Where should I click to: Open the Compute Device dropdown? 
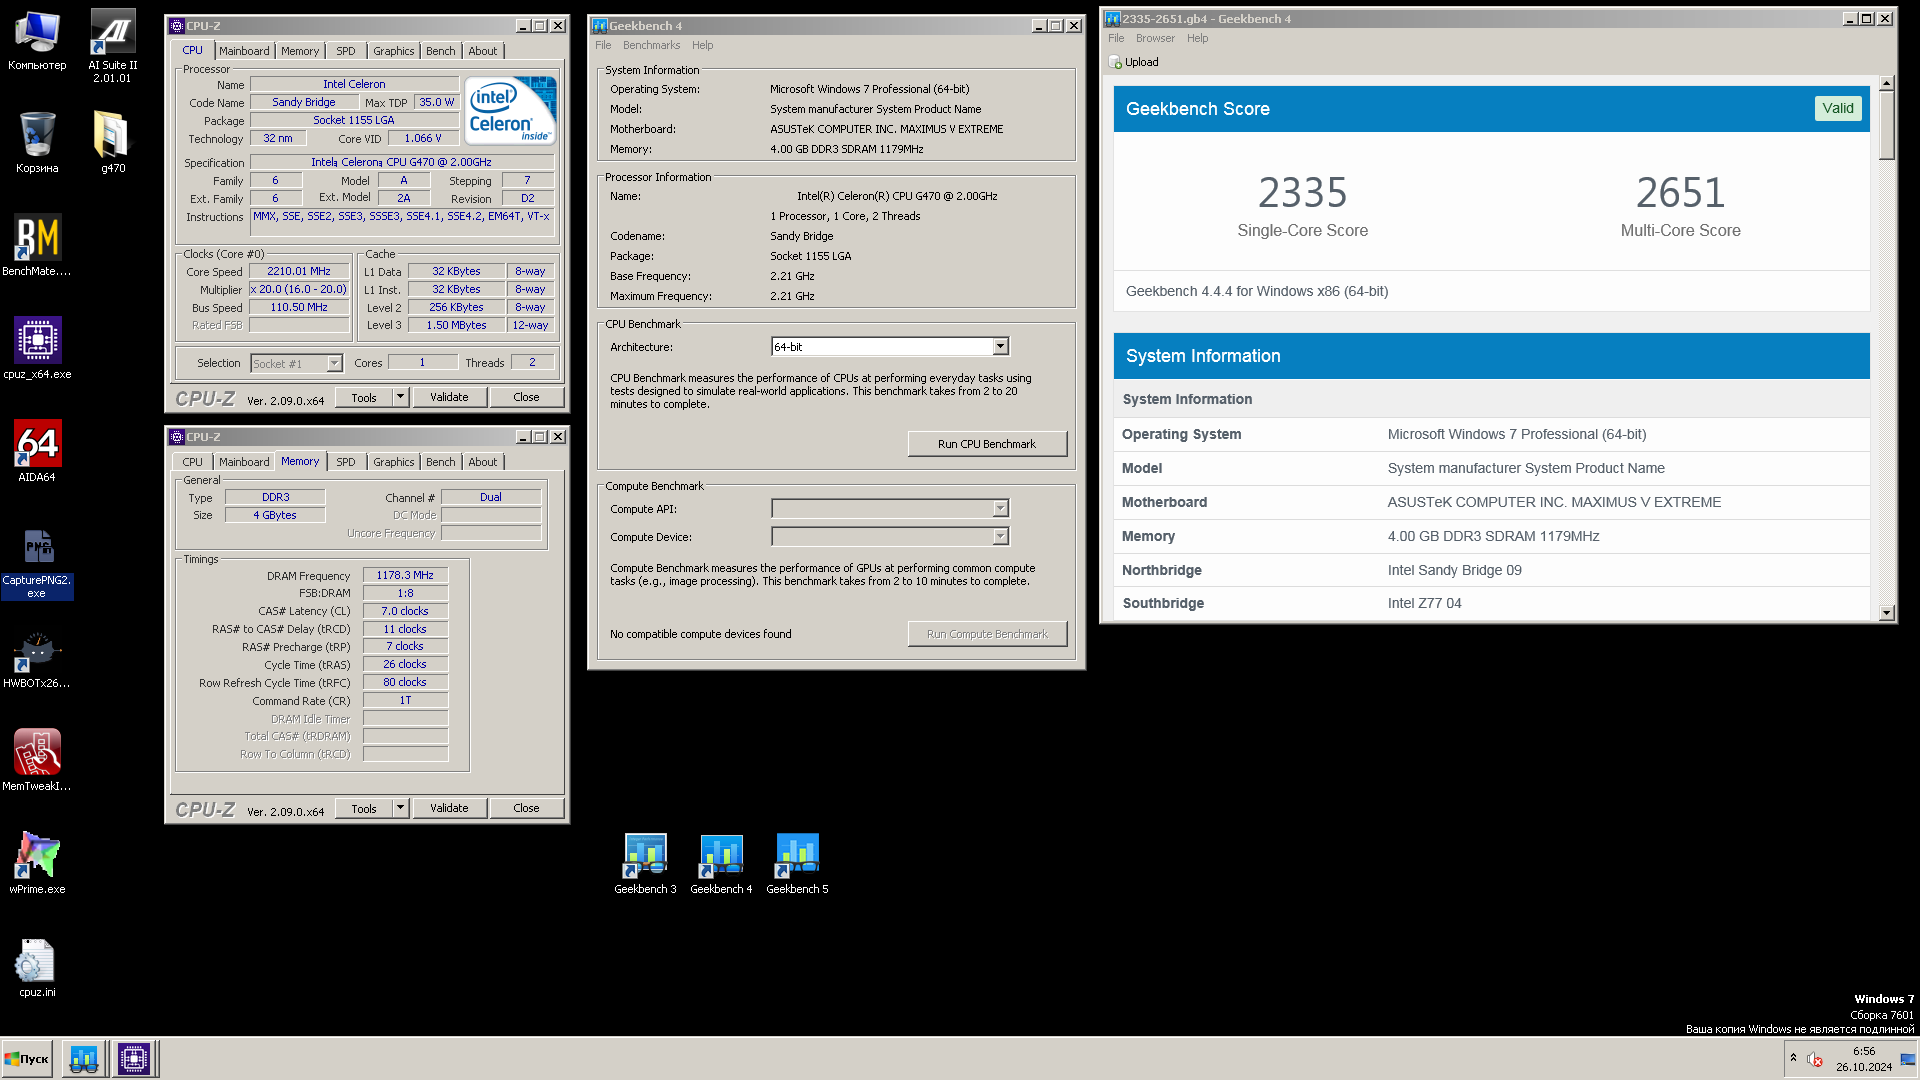pyautogui.click(x=890, y=537)
